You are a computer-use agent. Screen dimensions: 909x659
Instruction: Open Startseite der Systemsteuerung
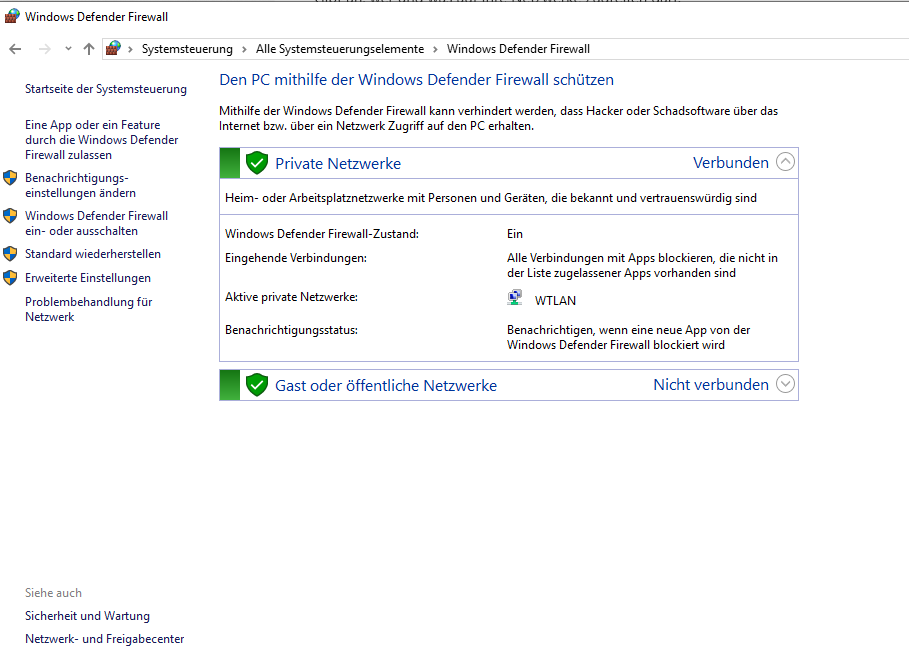click(x=106, y=89)
